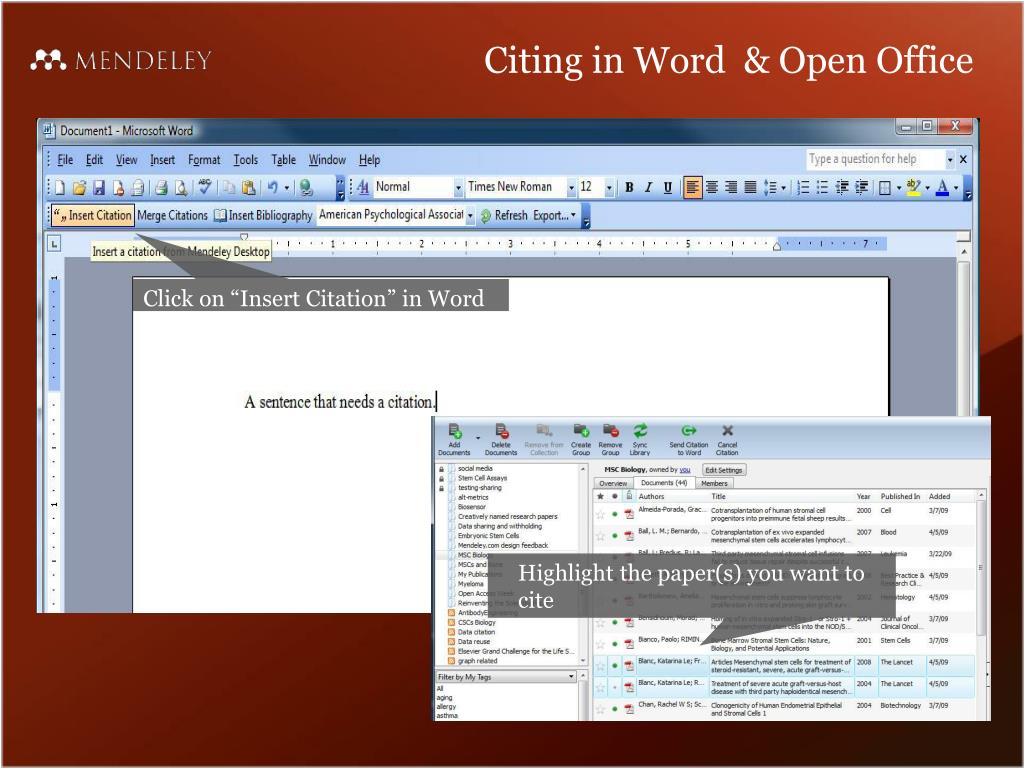Toggle read status dot for Ball, L. M. paper

[615, 536]
